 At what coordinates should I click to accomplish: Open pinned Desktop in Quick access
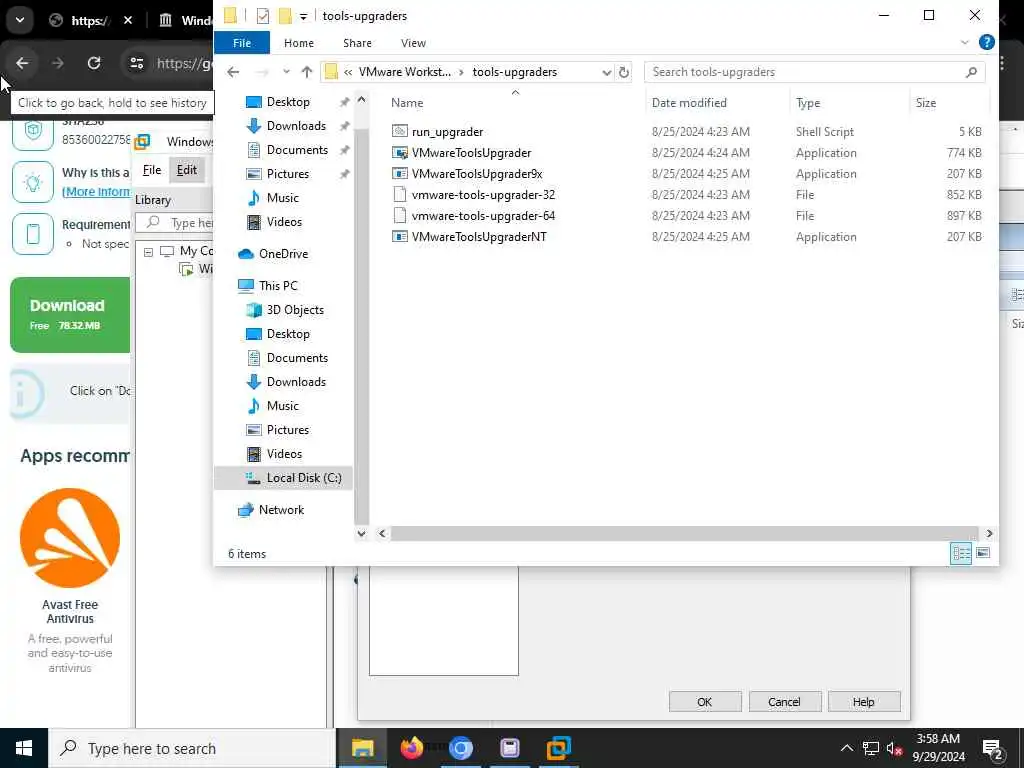click(288, 102)
